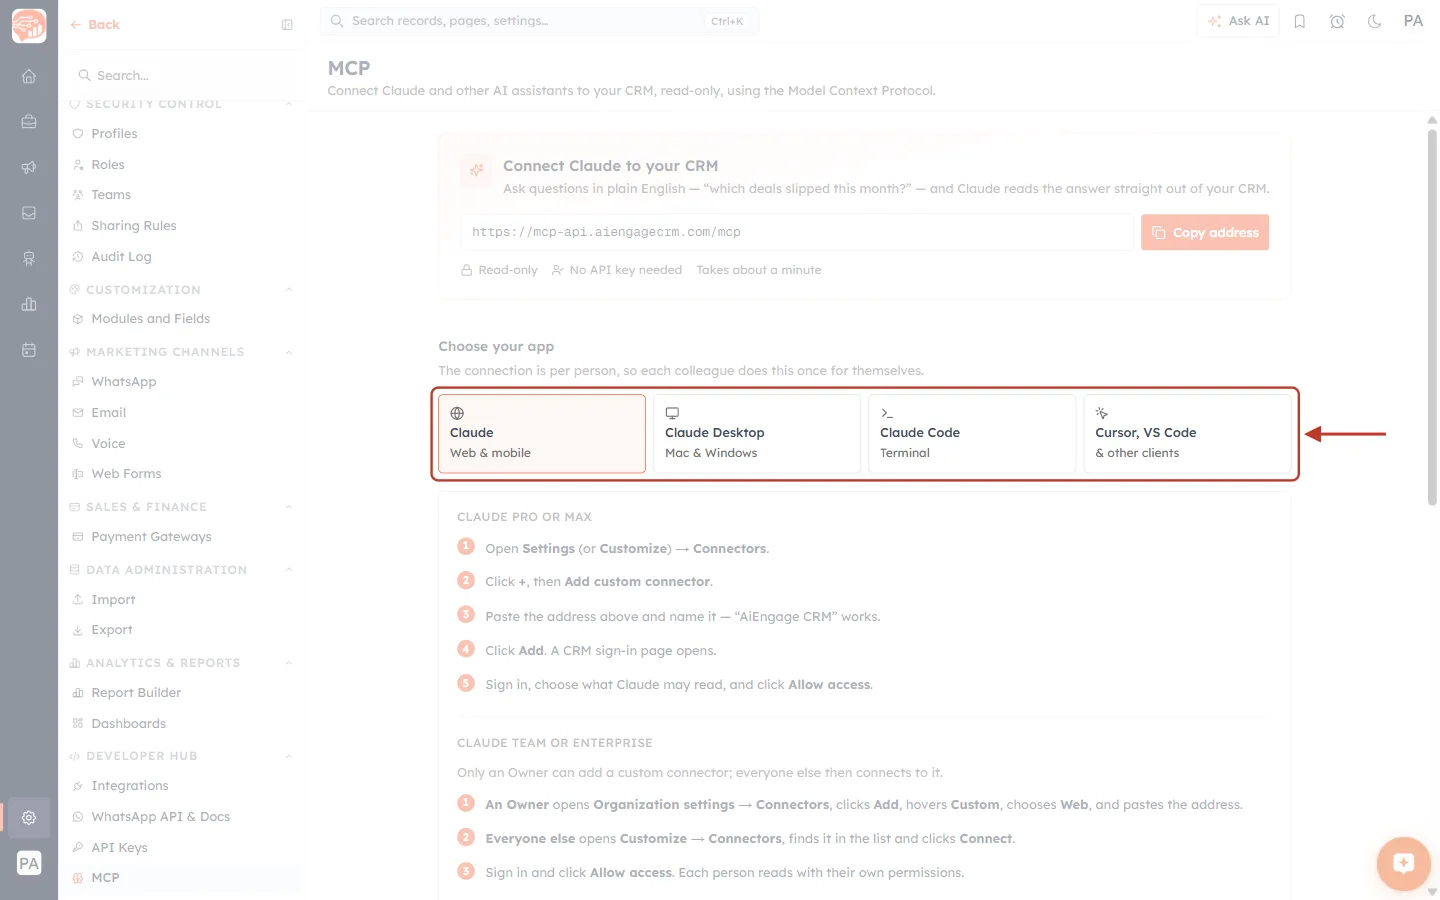Screen dimensions: 1440x900
Task: Collapse the settings sidebar panel icon
Action: point(287,25)
